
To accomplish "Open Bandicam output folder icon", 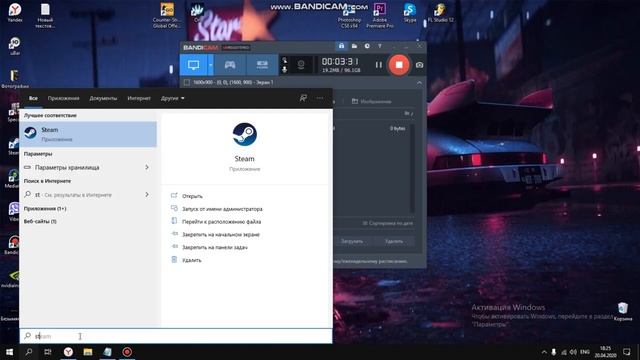I will coord(354,46).
